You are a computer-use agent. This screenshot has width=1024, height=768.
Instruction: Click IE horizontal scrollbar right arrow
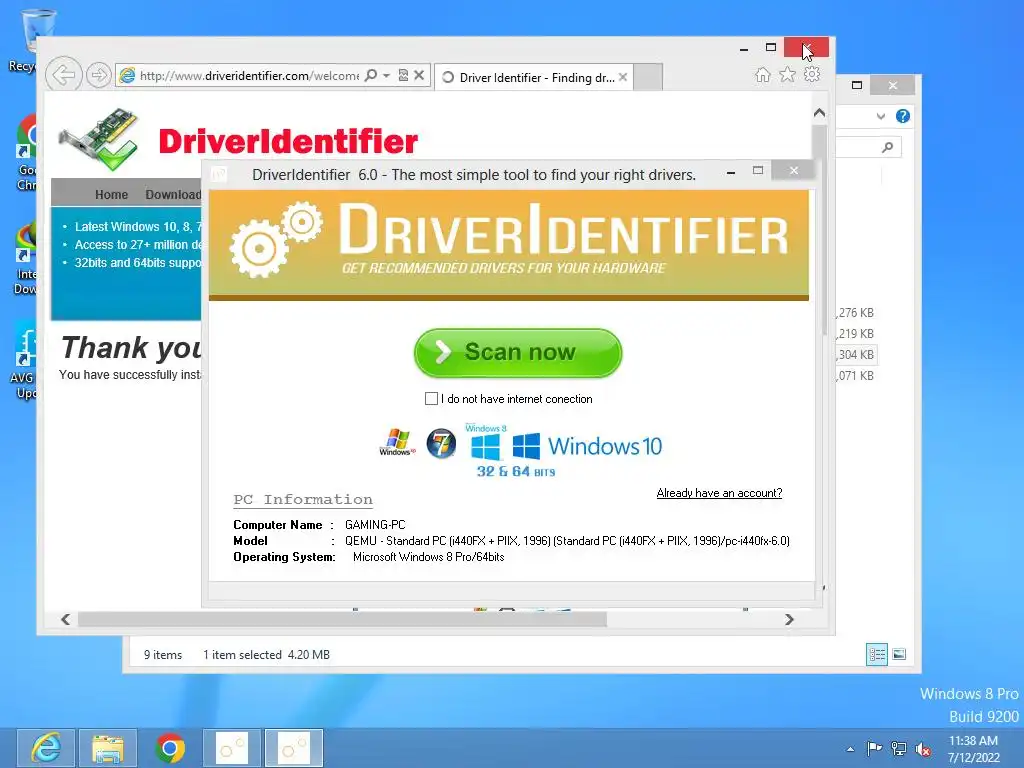coord(789,619)
